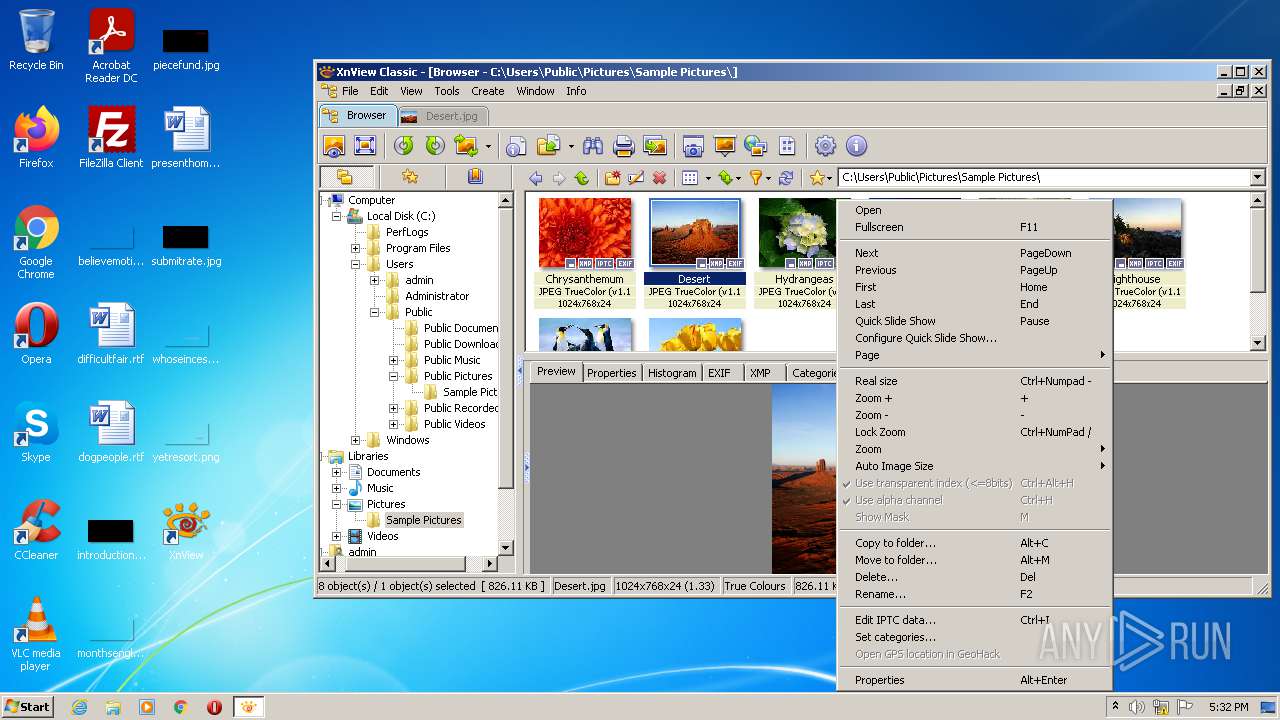Click the About info icon
This screenshot has height=720, width=1280.
point(856,146)
